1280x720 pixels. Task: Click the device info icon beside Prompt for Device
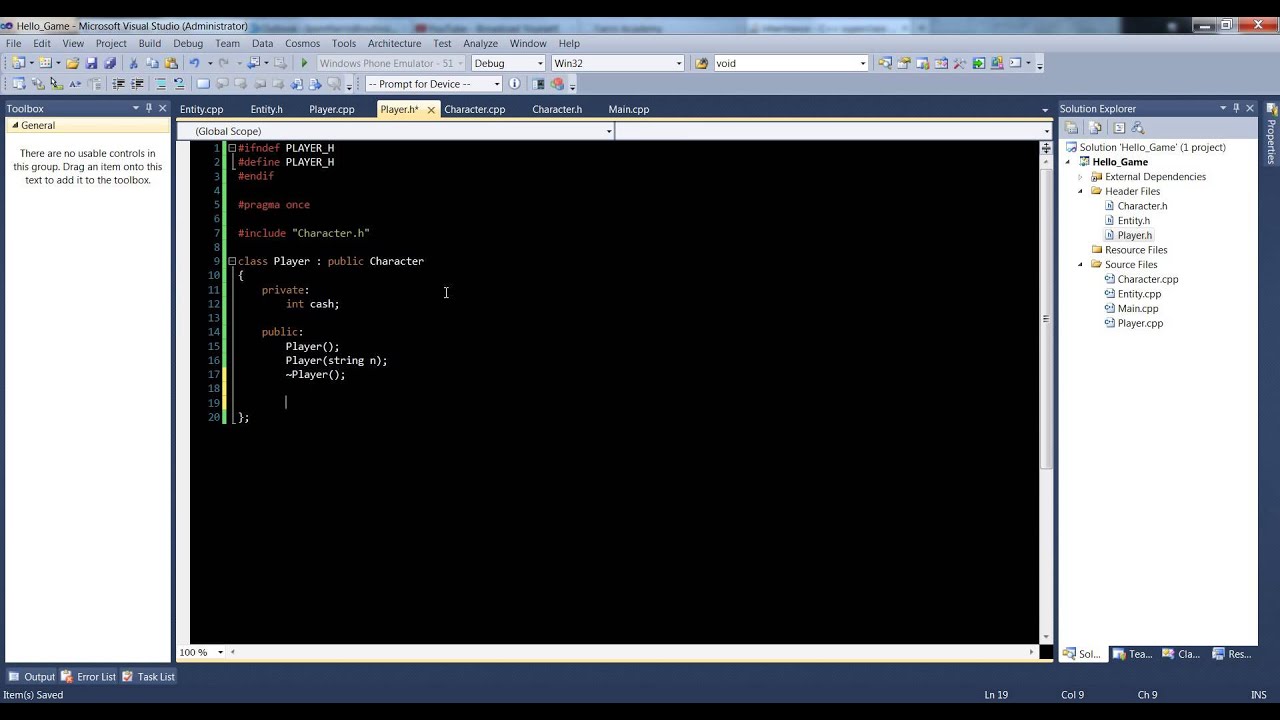(514, 84)
